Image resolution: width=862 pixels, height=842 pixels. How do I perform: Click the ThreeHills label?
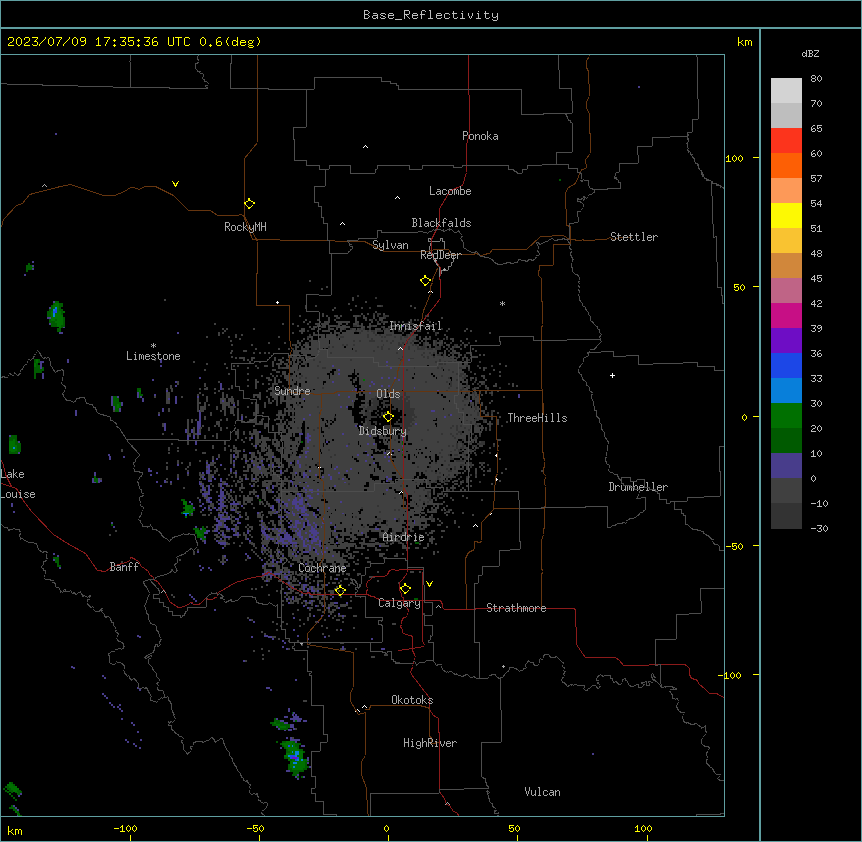click(x=537, y=418)
